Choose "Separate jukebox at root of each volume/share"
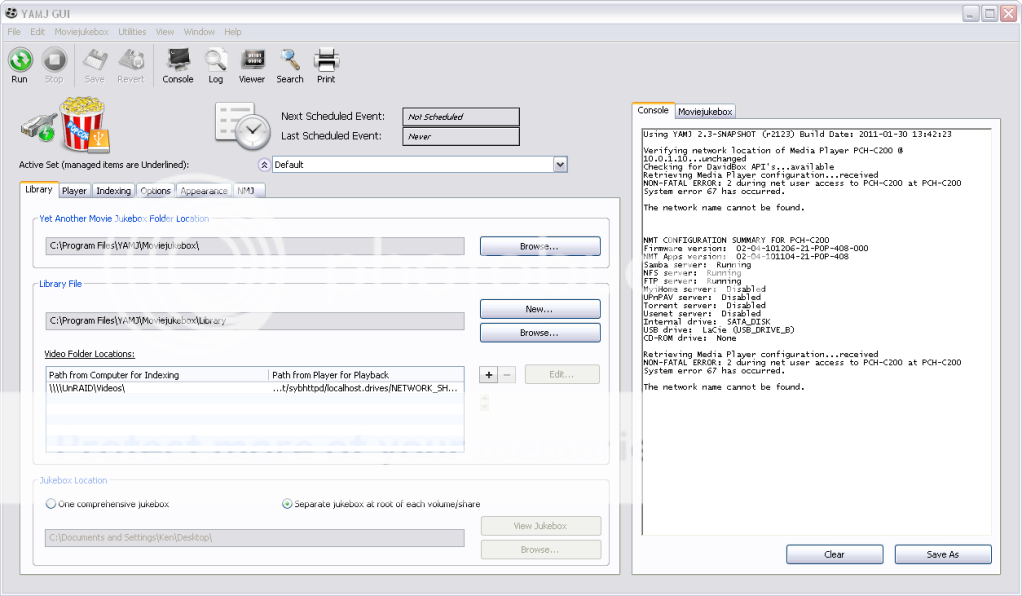The width and height of the screenshot is (1022, 596). coord(289,504)
